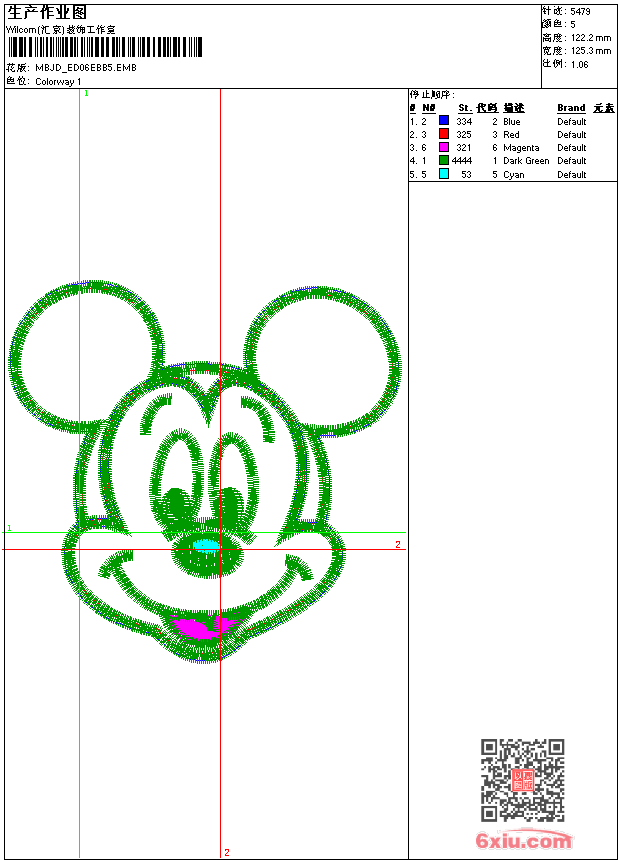The width and height of the screenshot is (620, 860).
Task: Click the 'Brand' column header
Action: point(571,108)
